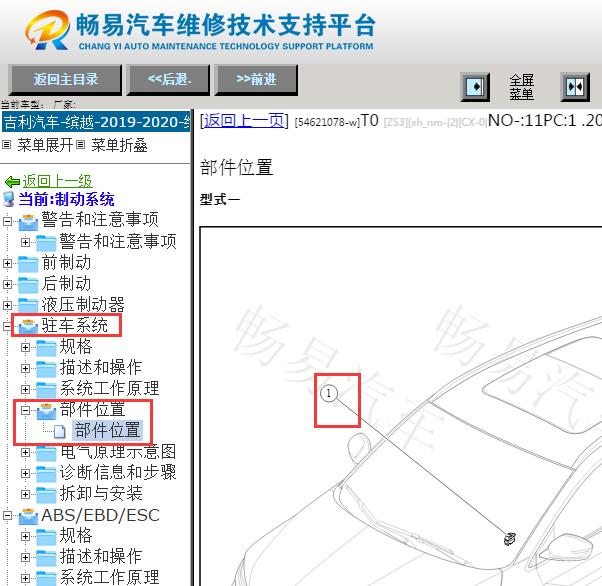Expand 规格 under ABS/EBD/ESC
602x586 pixels.
[25, 536]
